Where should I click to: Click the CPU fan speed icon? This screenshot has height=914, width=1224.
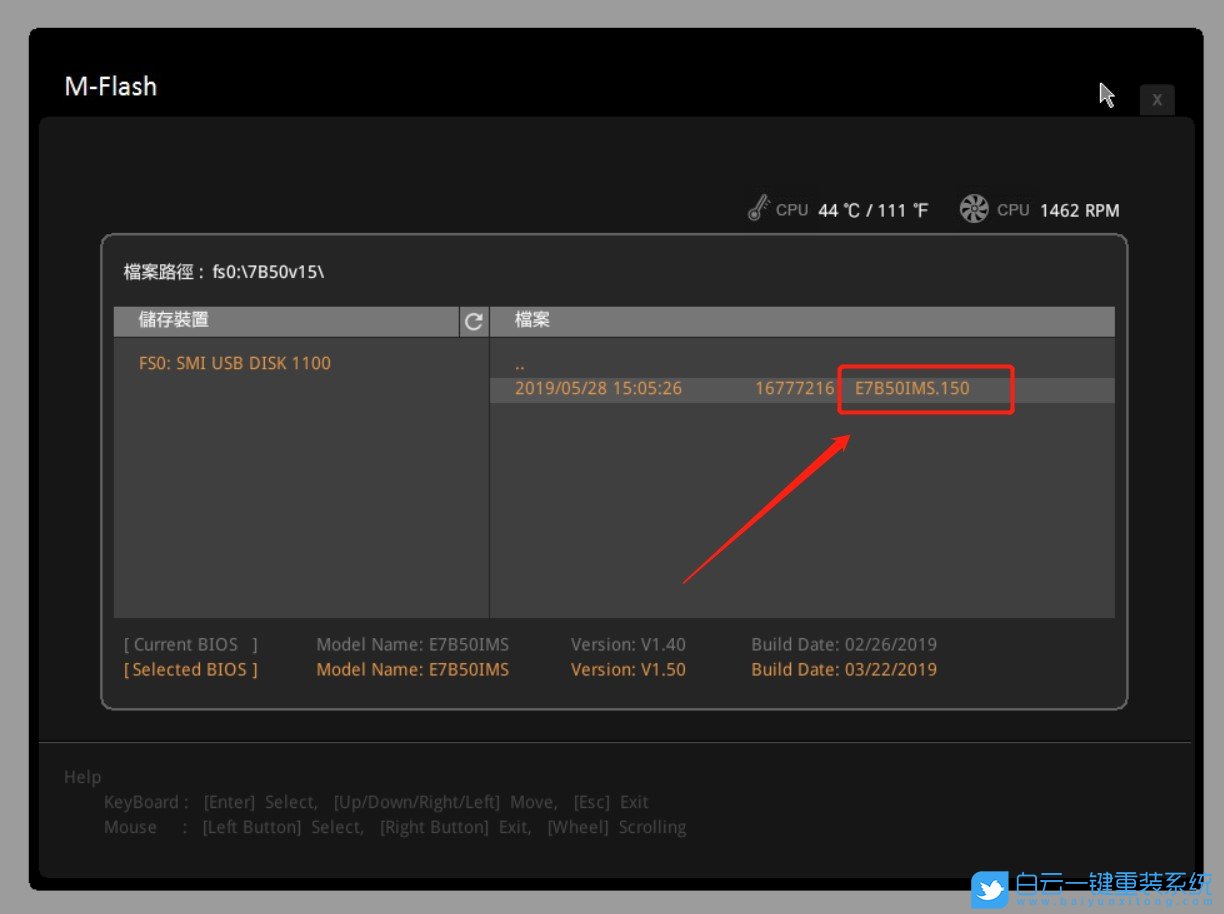[x=973, y=209]
